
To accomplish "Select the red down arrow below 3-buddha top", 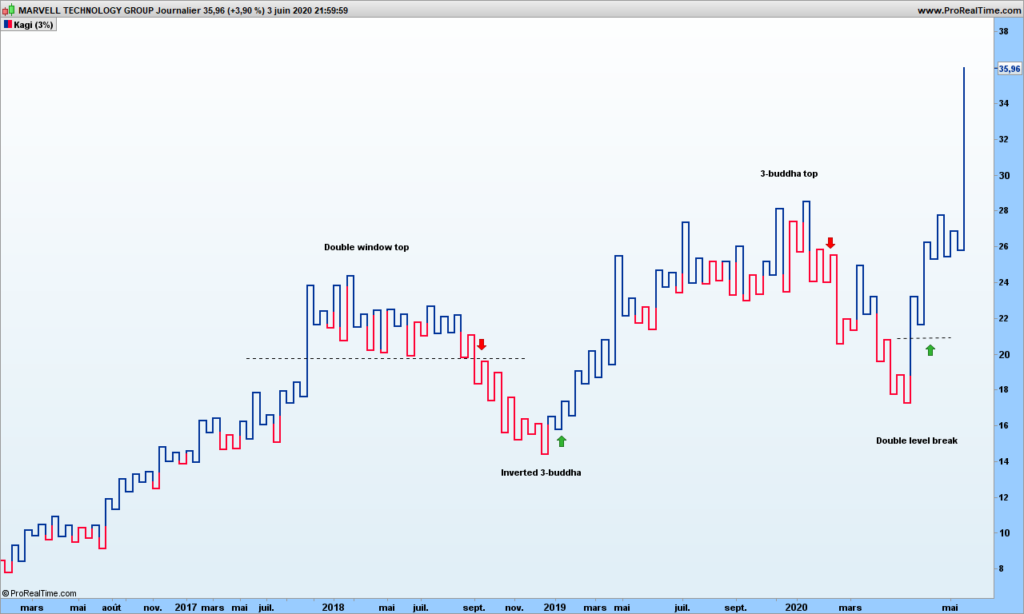I will (x=830, y=243).
